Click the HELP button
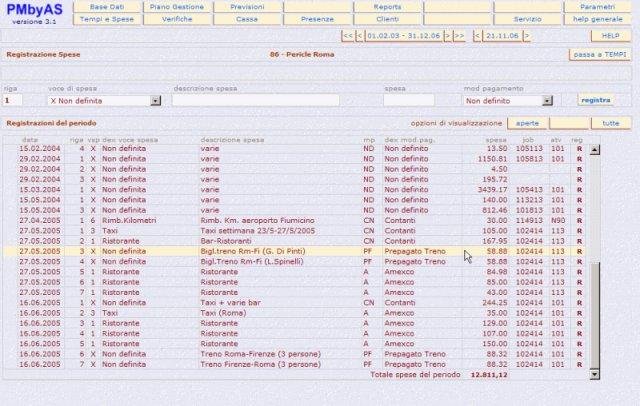This screenshot has height=406, width=640. click(611, 36)
